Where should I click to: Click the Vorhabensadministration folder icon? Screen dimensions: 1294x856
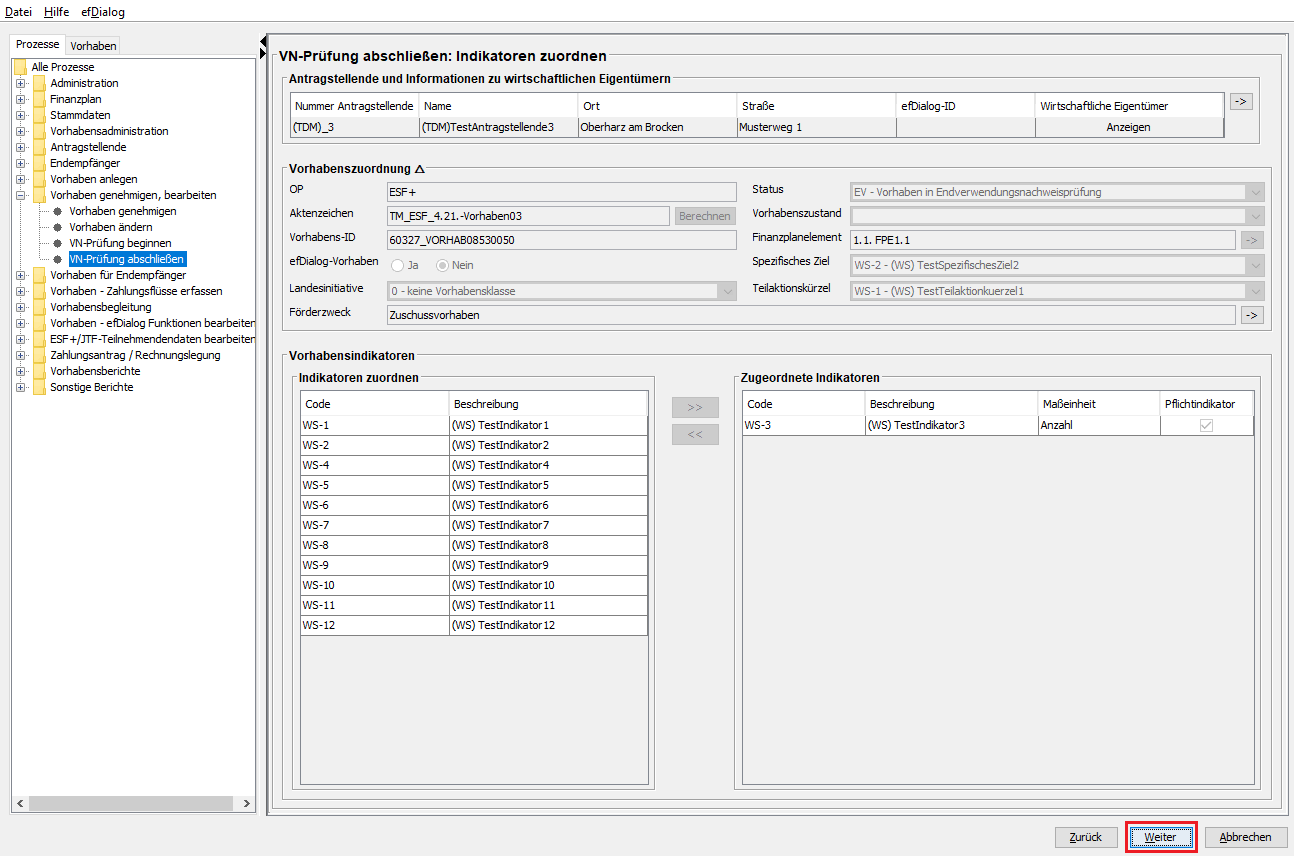point(39,131)
